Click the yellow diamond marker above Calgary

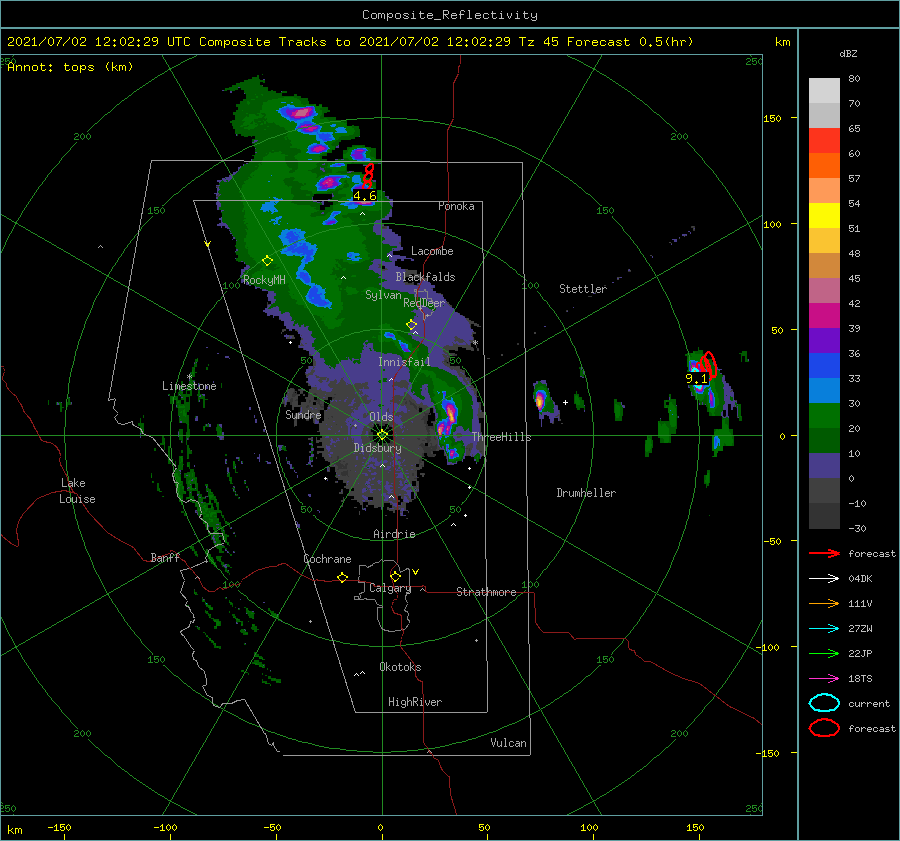coord(395,576)
